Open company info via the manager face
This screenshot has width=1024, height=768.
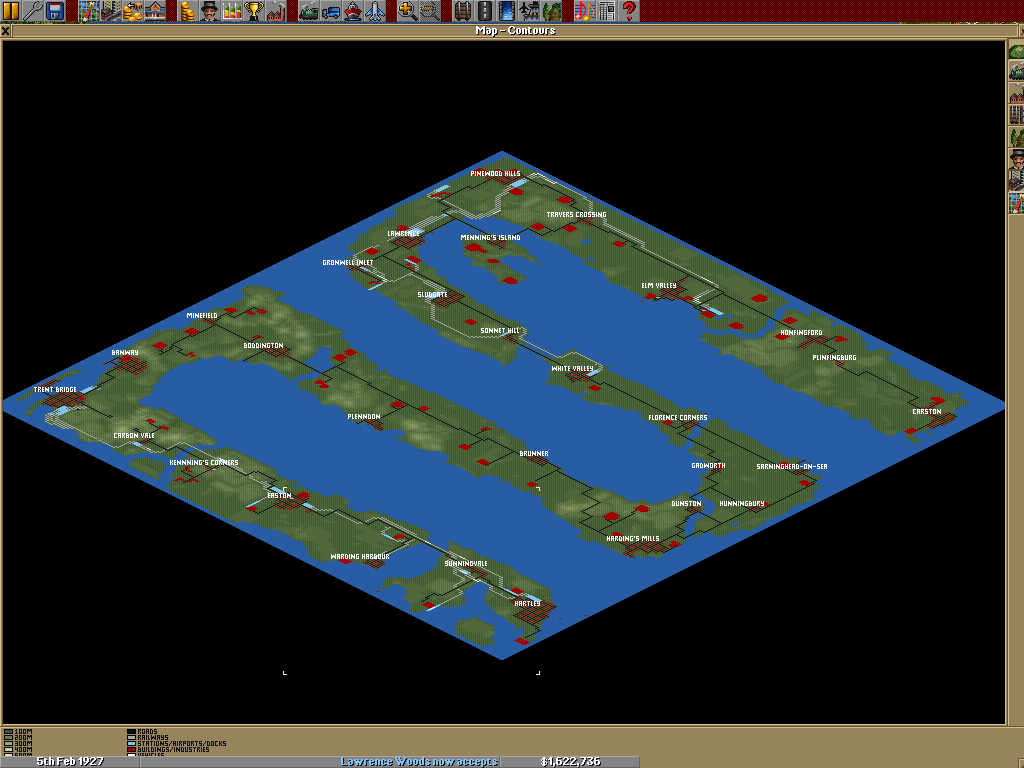[x=210, y=10]
